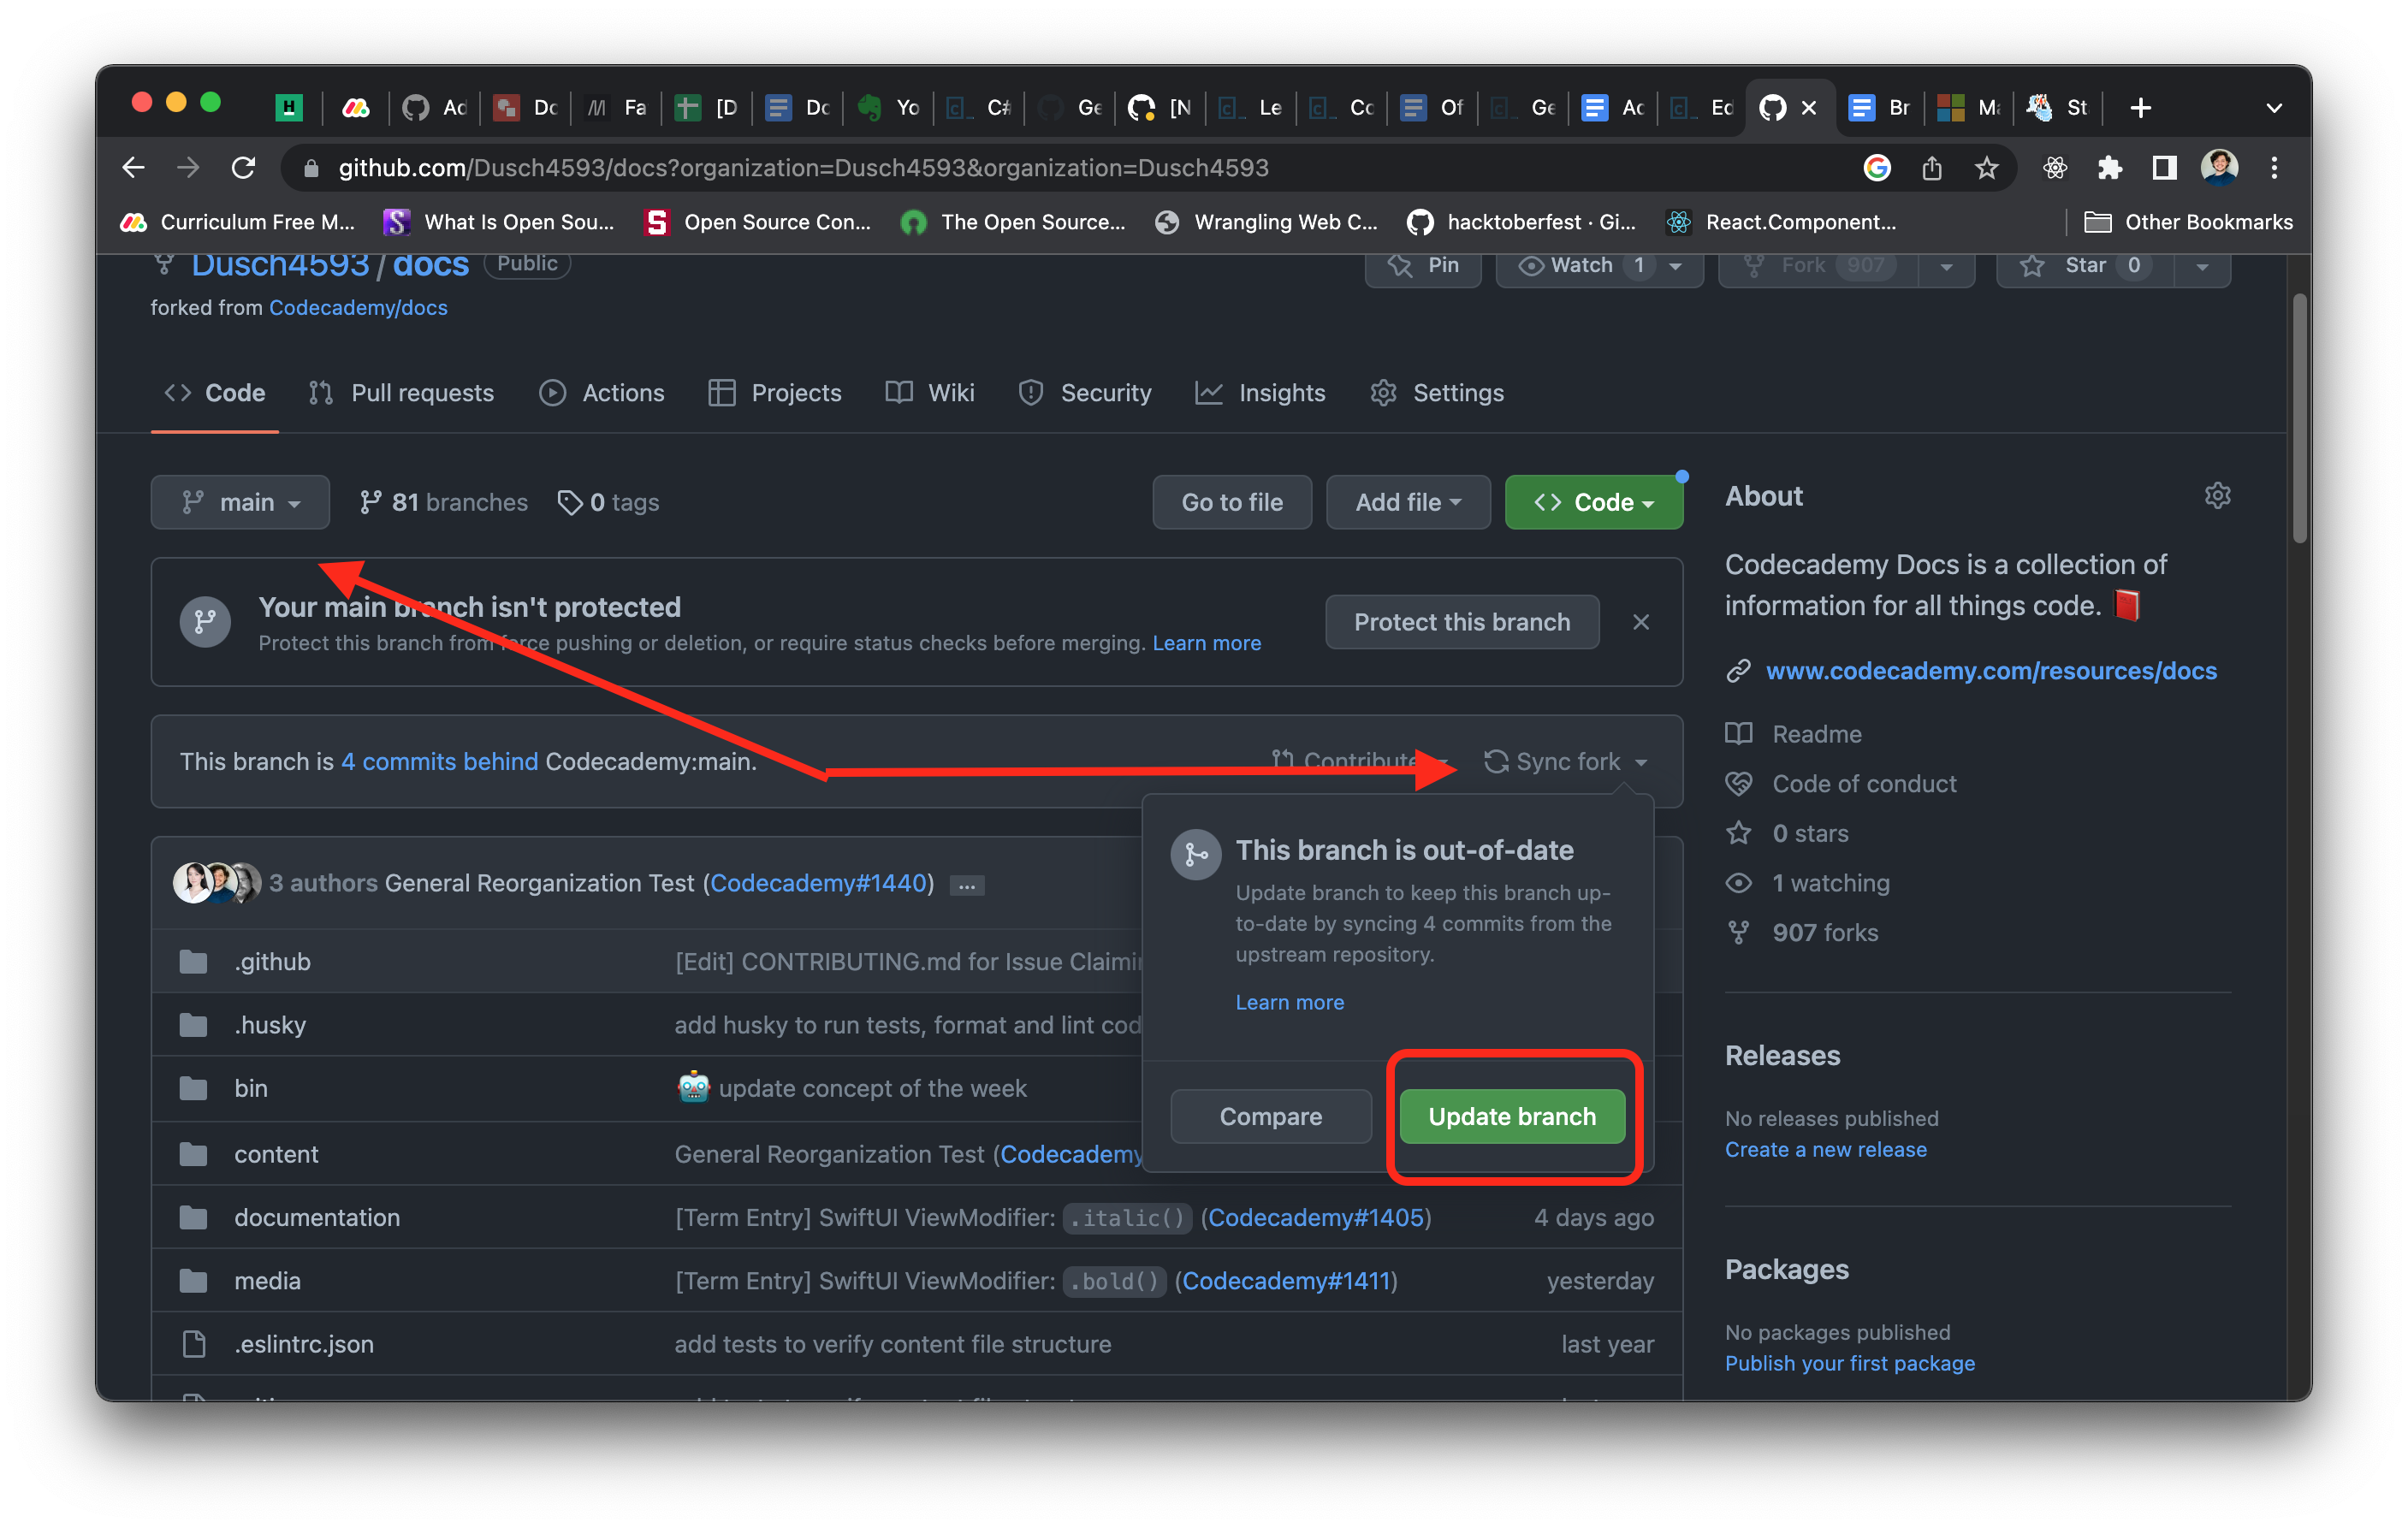This screenshot has width=2408, height=1528.
Task: Open the Chrome extensions puzzle icon
Action: click(x=2109, y=168)
